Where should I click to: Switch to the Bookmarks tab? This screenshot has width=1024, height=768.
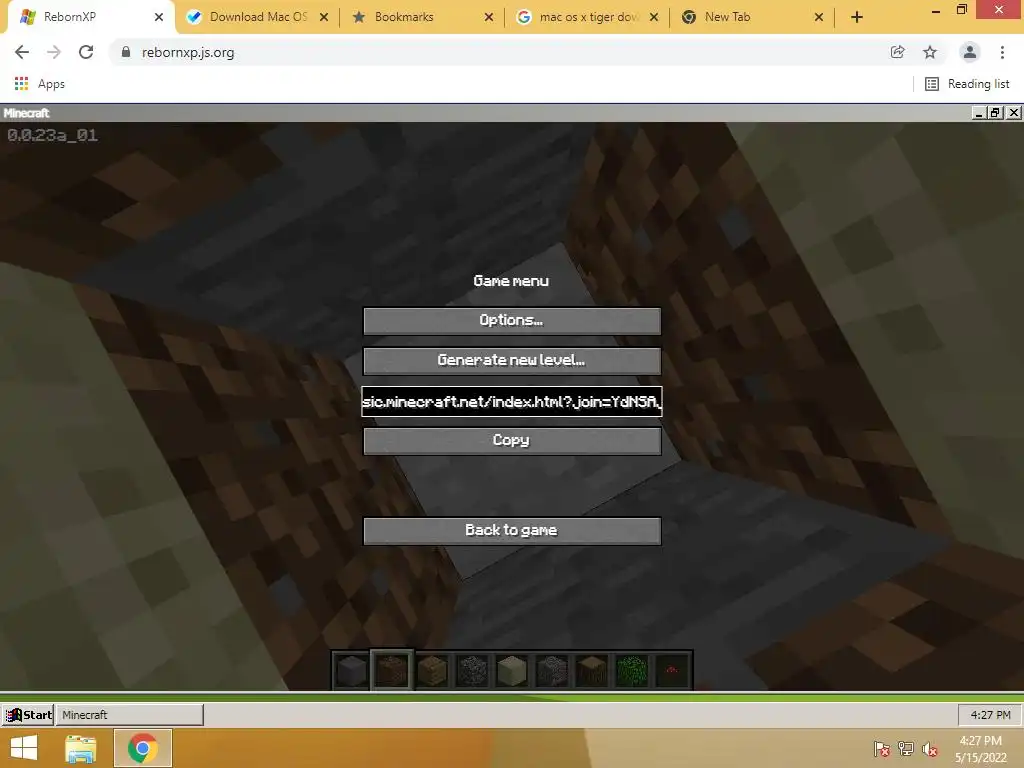(x=422, y=17)
